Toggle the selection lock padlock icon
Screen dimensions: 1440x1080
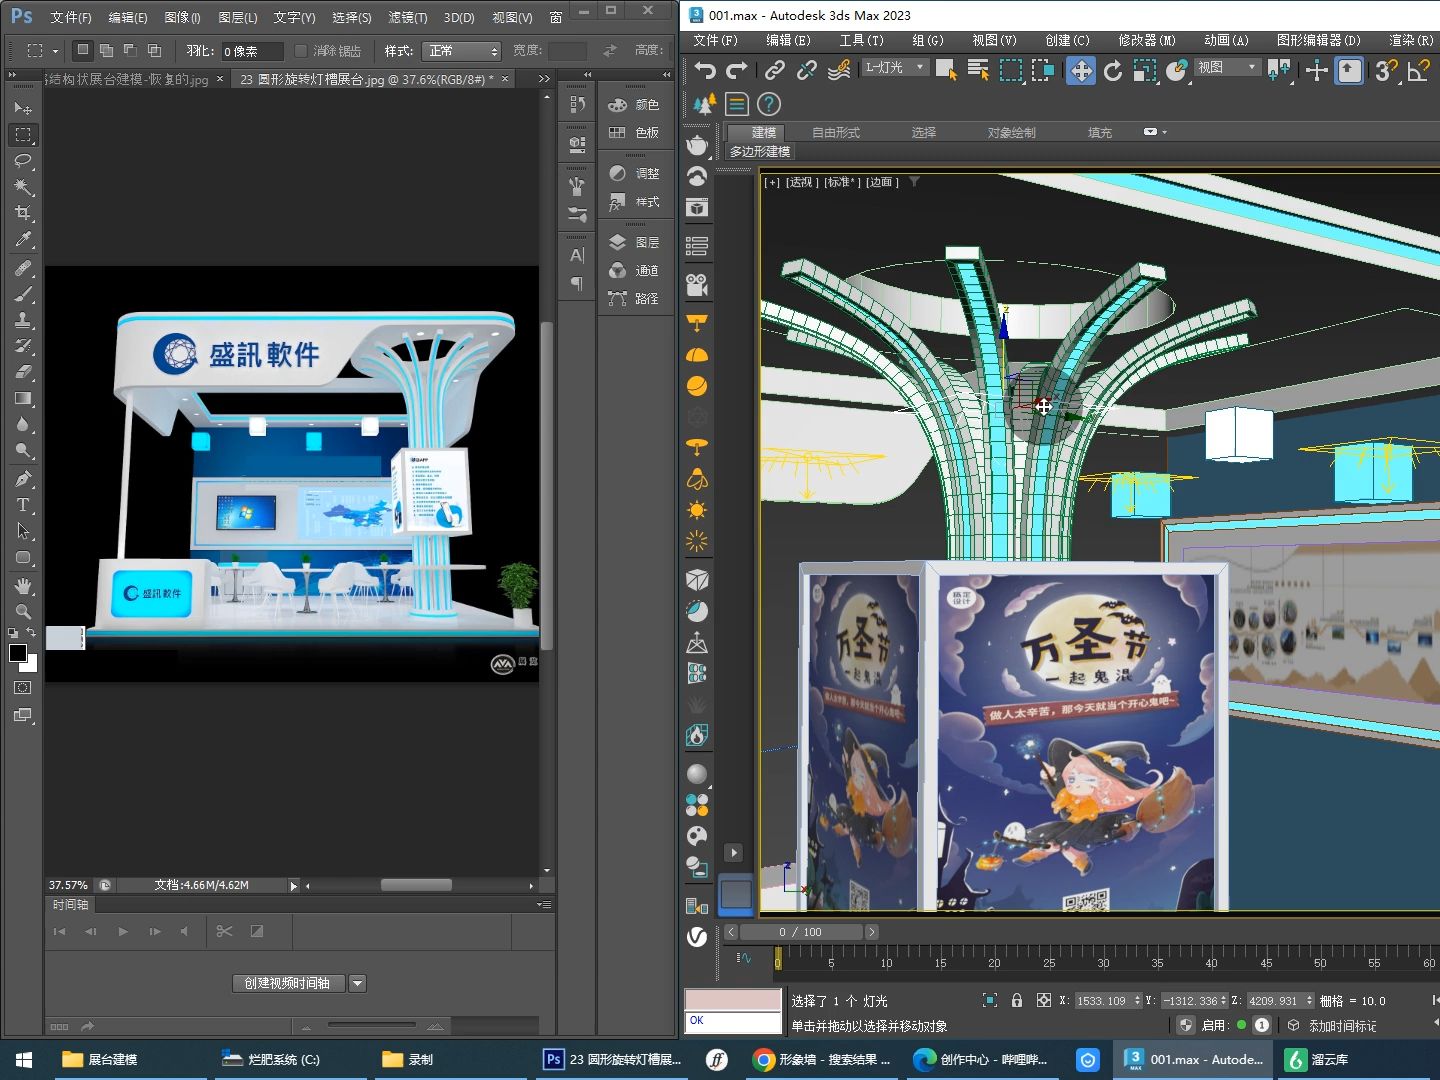1017,1000
